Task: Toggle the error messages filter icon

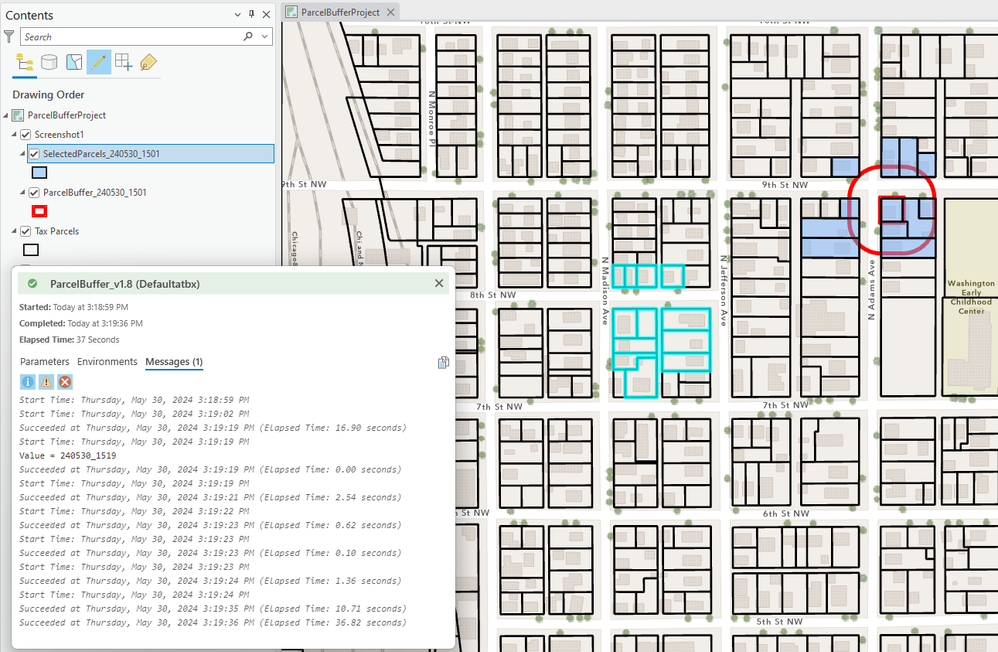Action: click(64, 381)
